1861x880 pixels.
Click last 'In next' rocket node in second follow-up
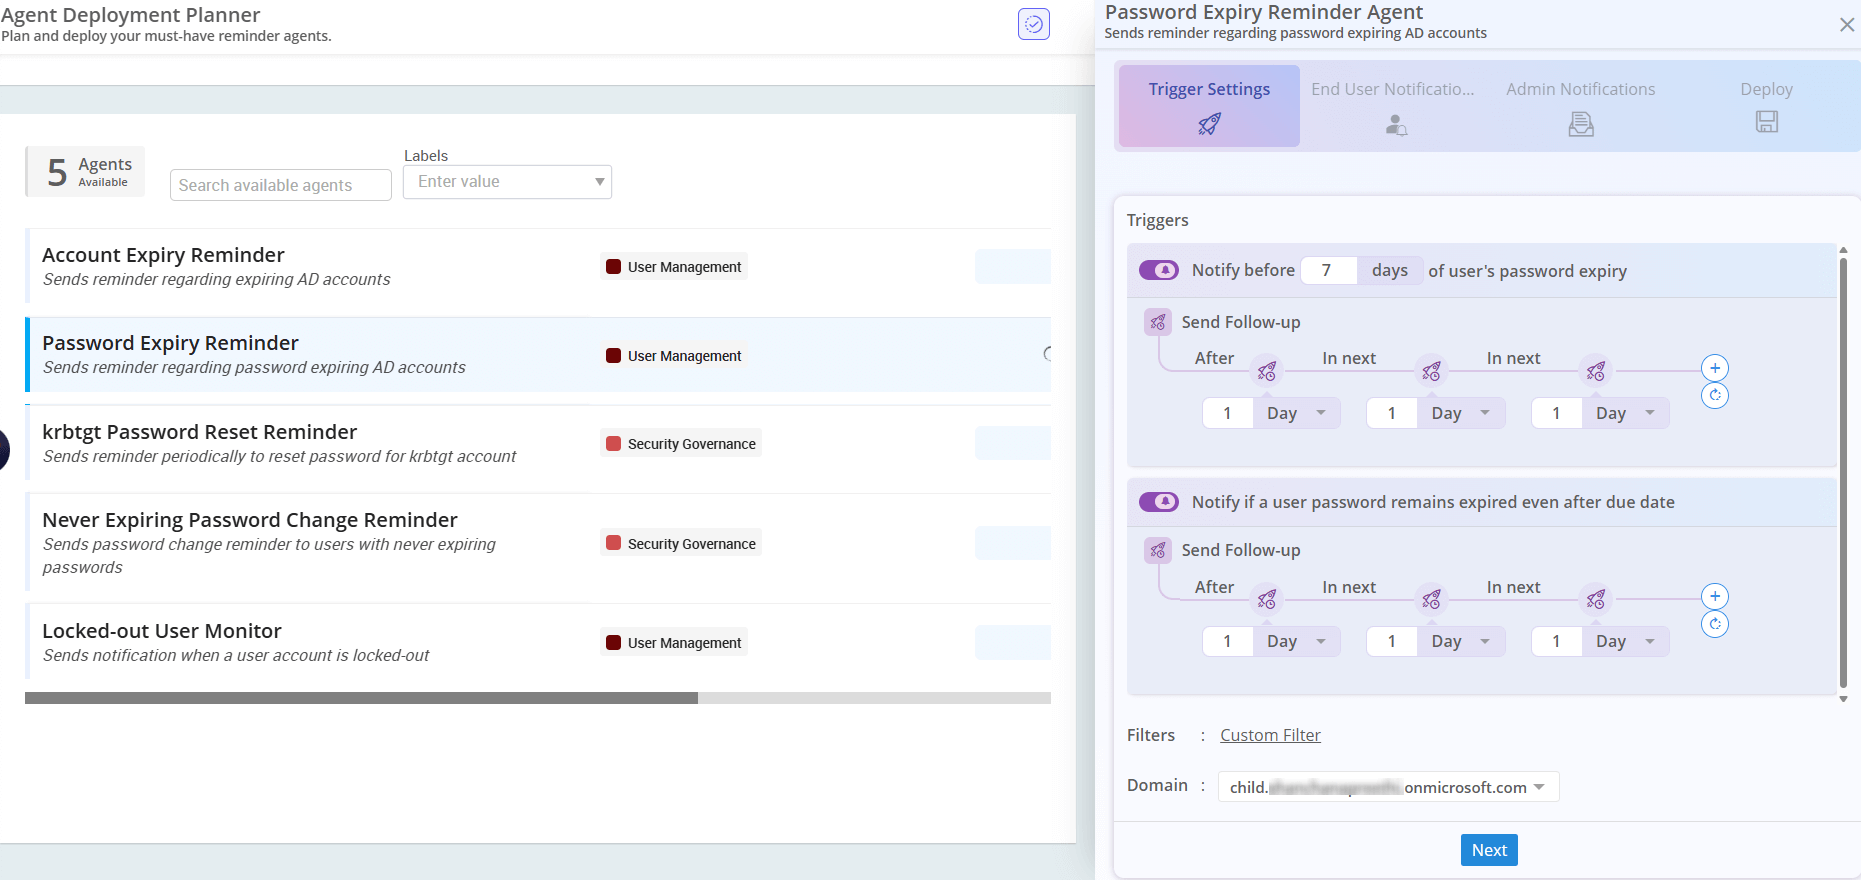[1596, 599]
